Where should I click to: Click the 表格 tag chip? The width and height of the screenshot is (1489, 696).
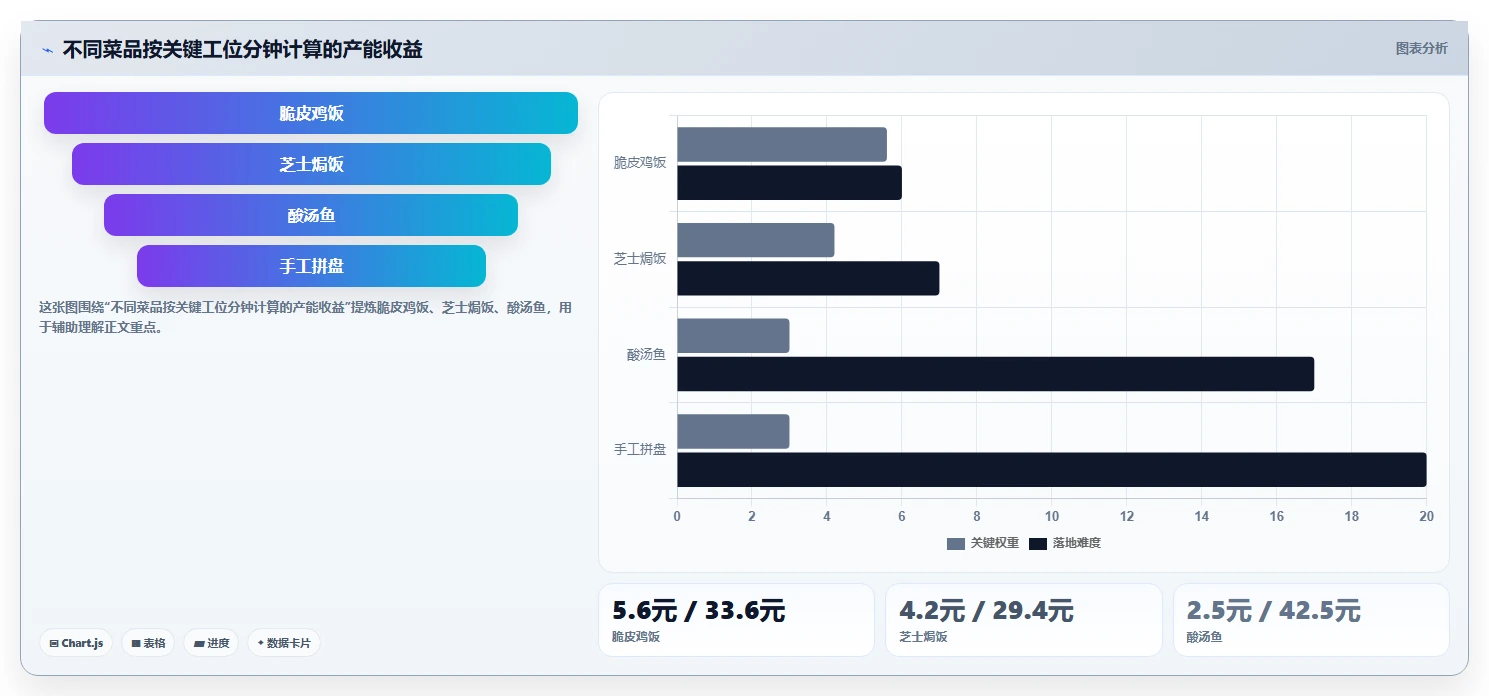click(148, 643)
